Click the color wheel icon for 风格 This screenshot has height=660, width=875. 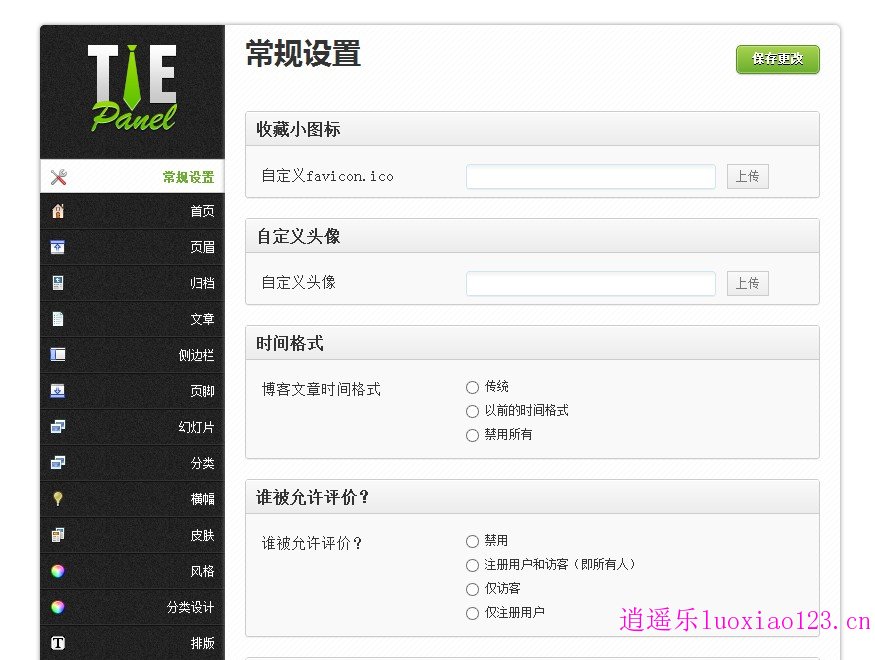pyautogui.click(x=57, y=571)
